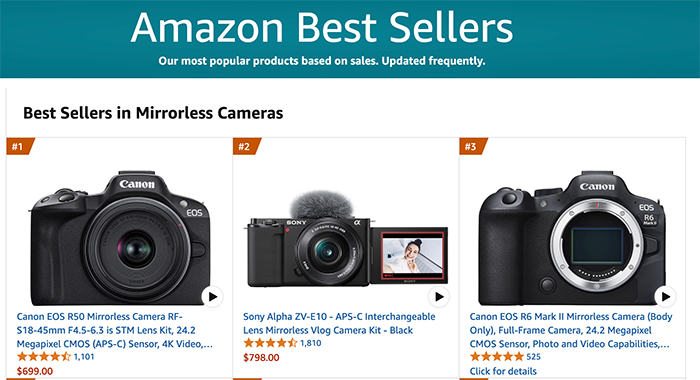Open the Canon EOS R50 camera image
700x380 pixels.
coord(120,238)
